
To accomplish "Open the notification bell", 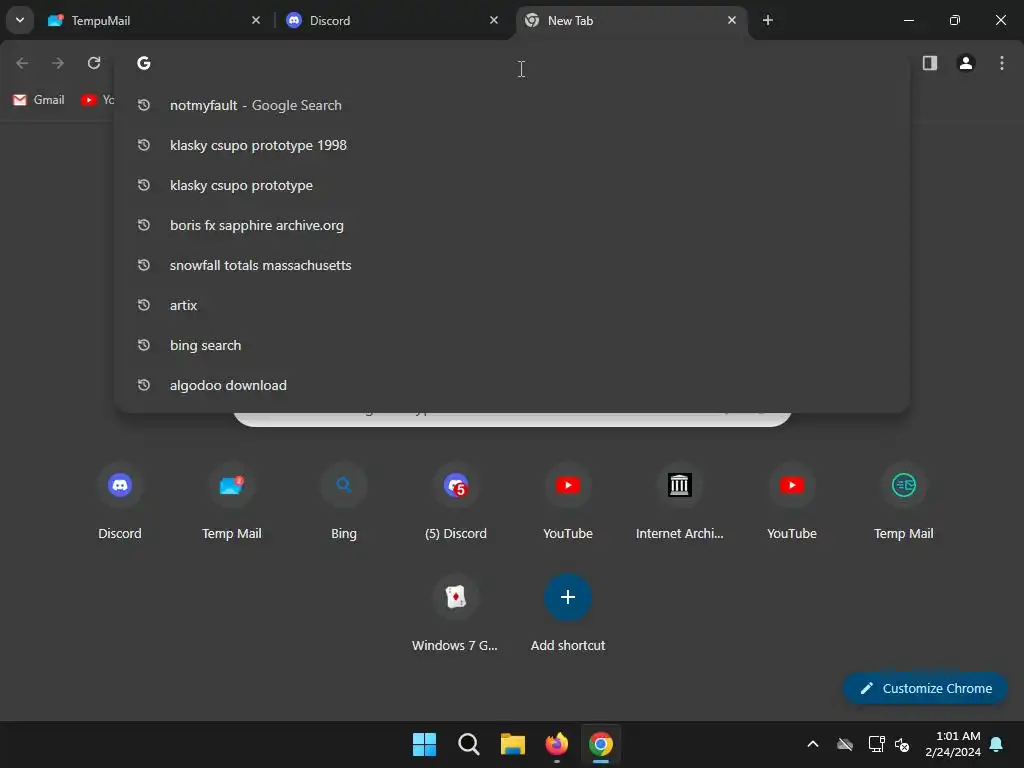I will (x=997, y=744).
